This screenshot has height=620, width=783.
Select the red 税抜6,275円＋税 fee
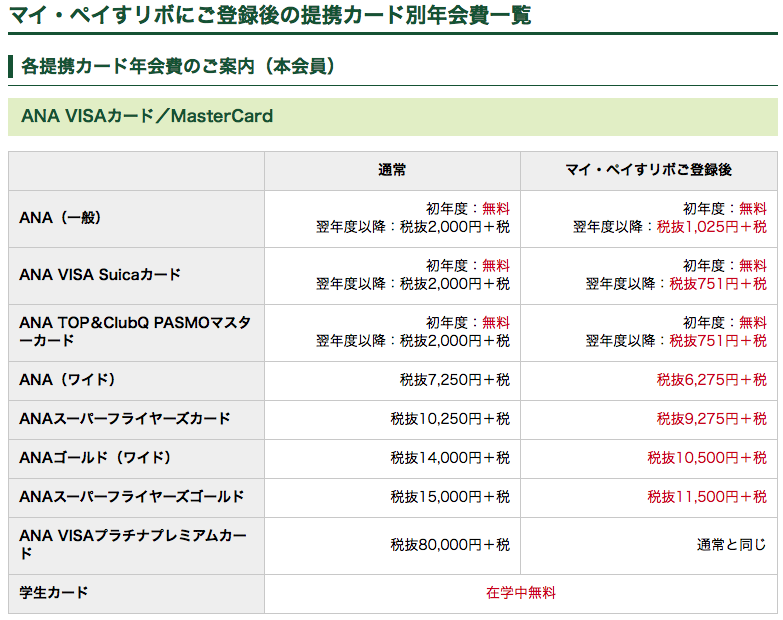coord(712,380)
